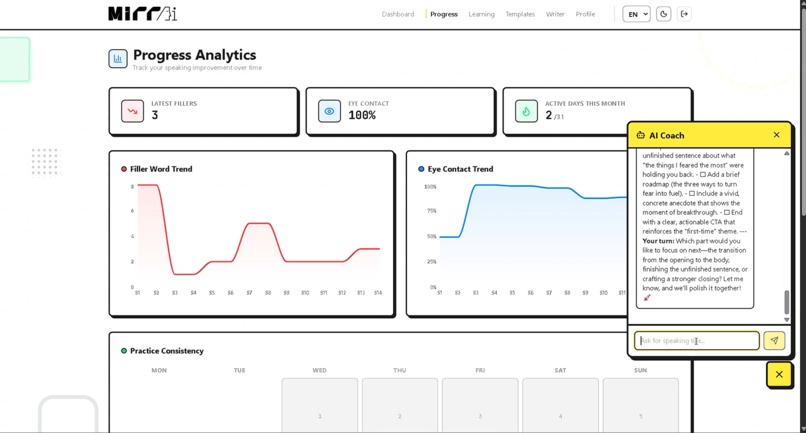Viewport: 806px width, 433px height.
Task: Click the Mirrai logo
Action: 142,13
